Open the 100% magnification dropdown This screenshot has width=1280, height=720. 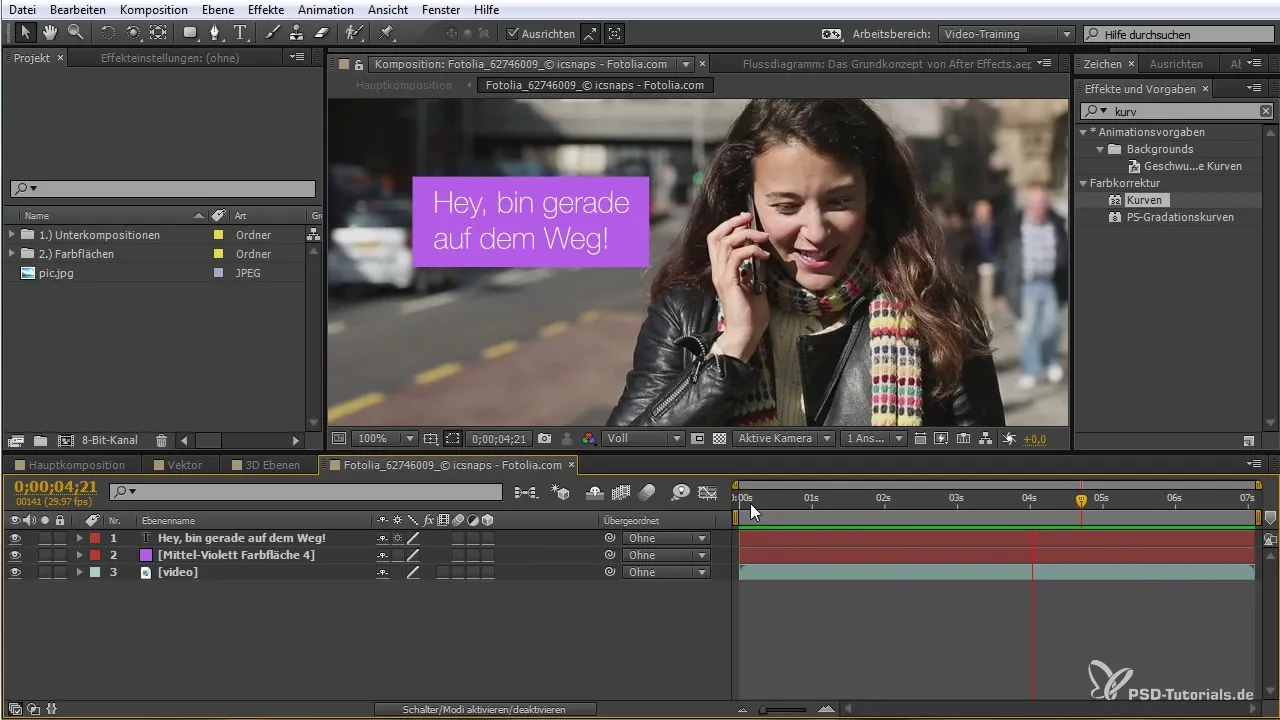click(x=386, y=438)
